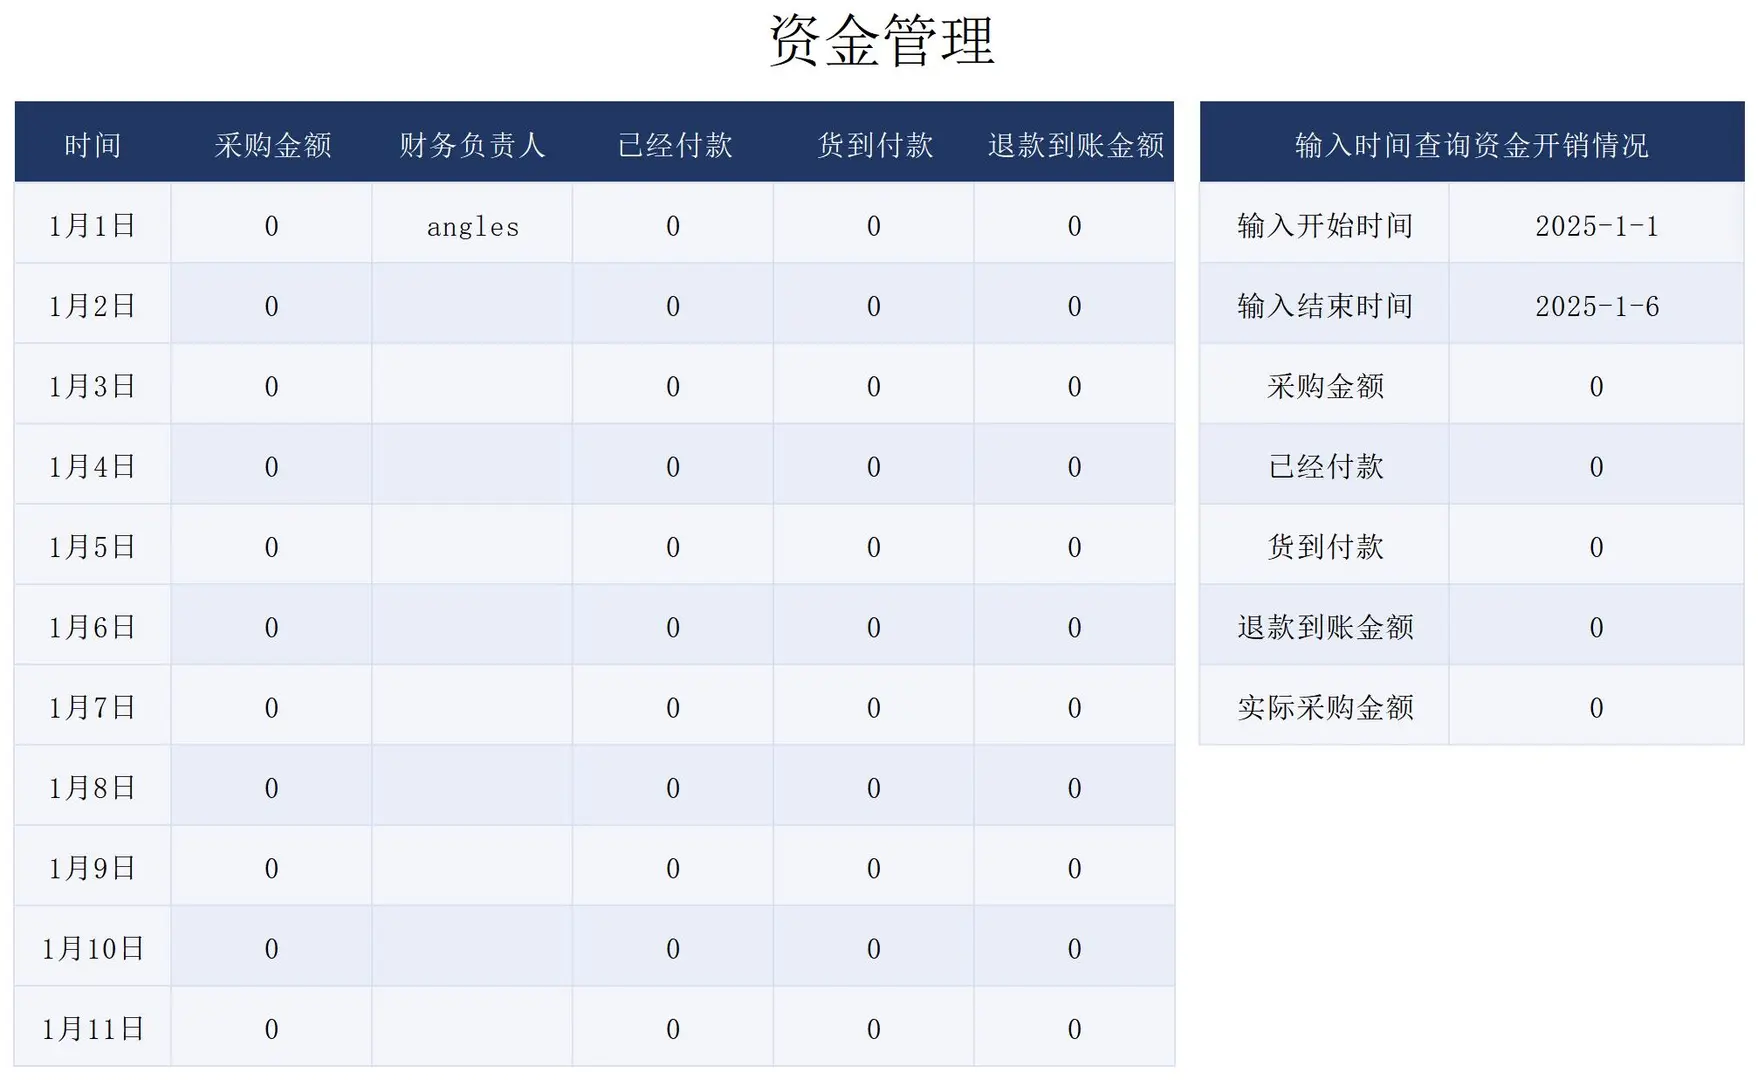The width and height of the screenshot is (1758, 1080).
Task: Click the 货到付款 cell for 1月7日
Action: [873, 706]
